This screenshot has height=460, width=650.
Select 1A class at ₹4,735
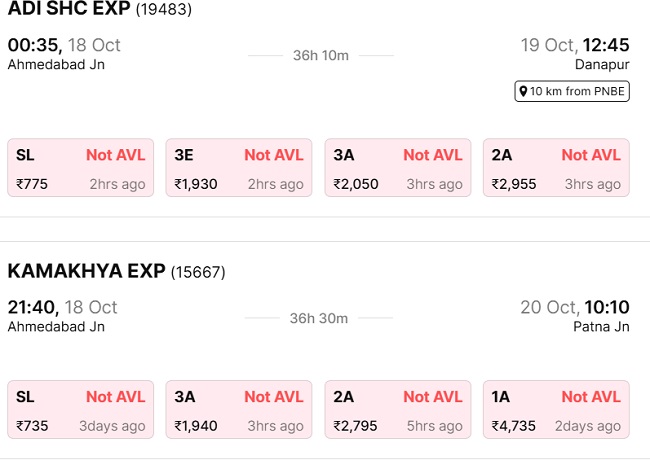tap(556, 410)
